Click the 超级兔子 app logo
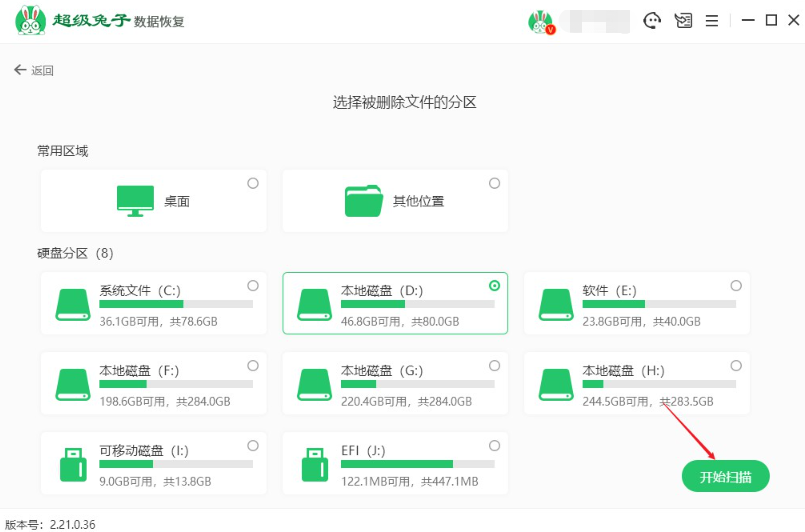 point(32,21)
